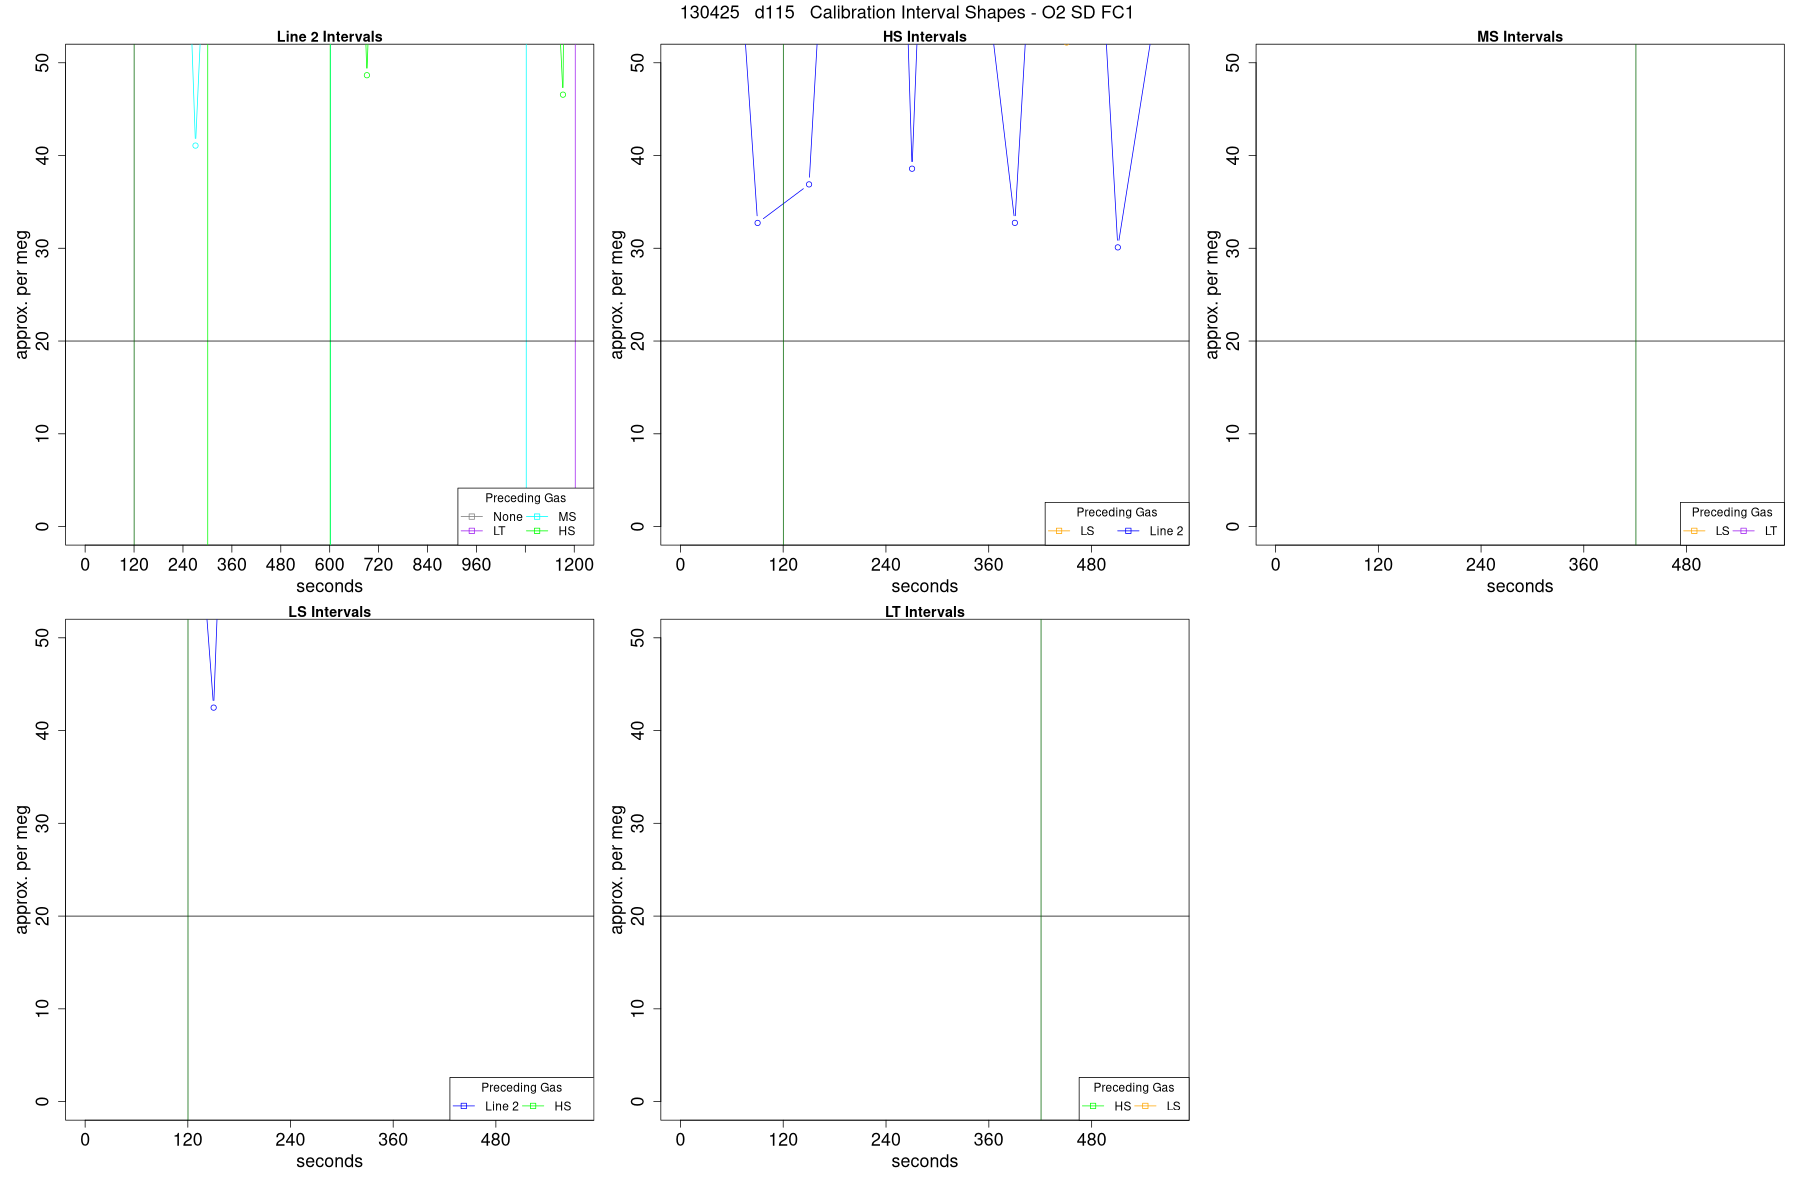Click the cyan data point near 41 in Line 2 Intervals
Viewport: 1800px width, 1200px height.
(x=195, y=146)
